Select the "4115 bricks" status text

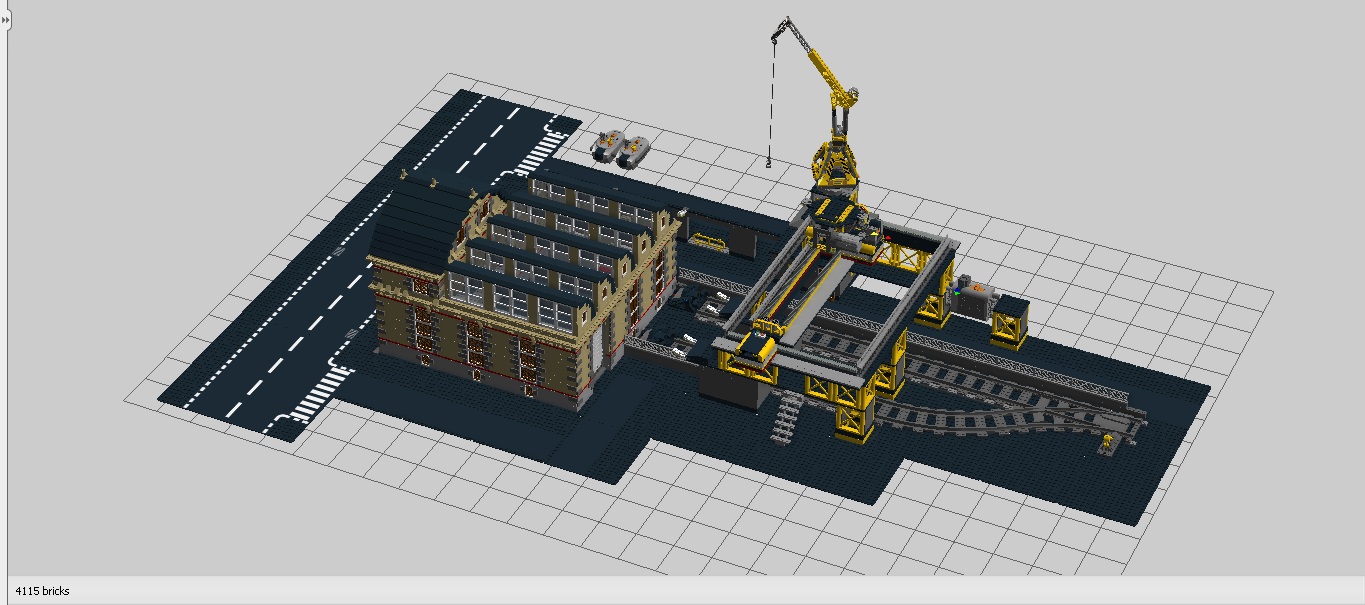[x=42, y=591]
